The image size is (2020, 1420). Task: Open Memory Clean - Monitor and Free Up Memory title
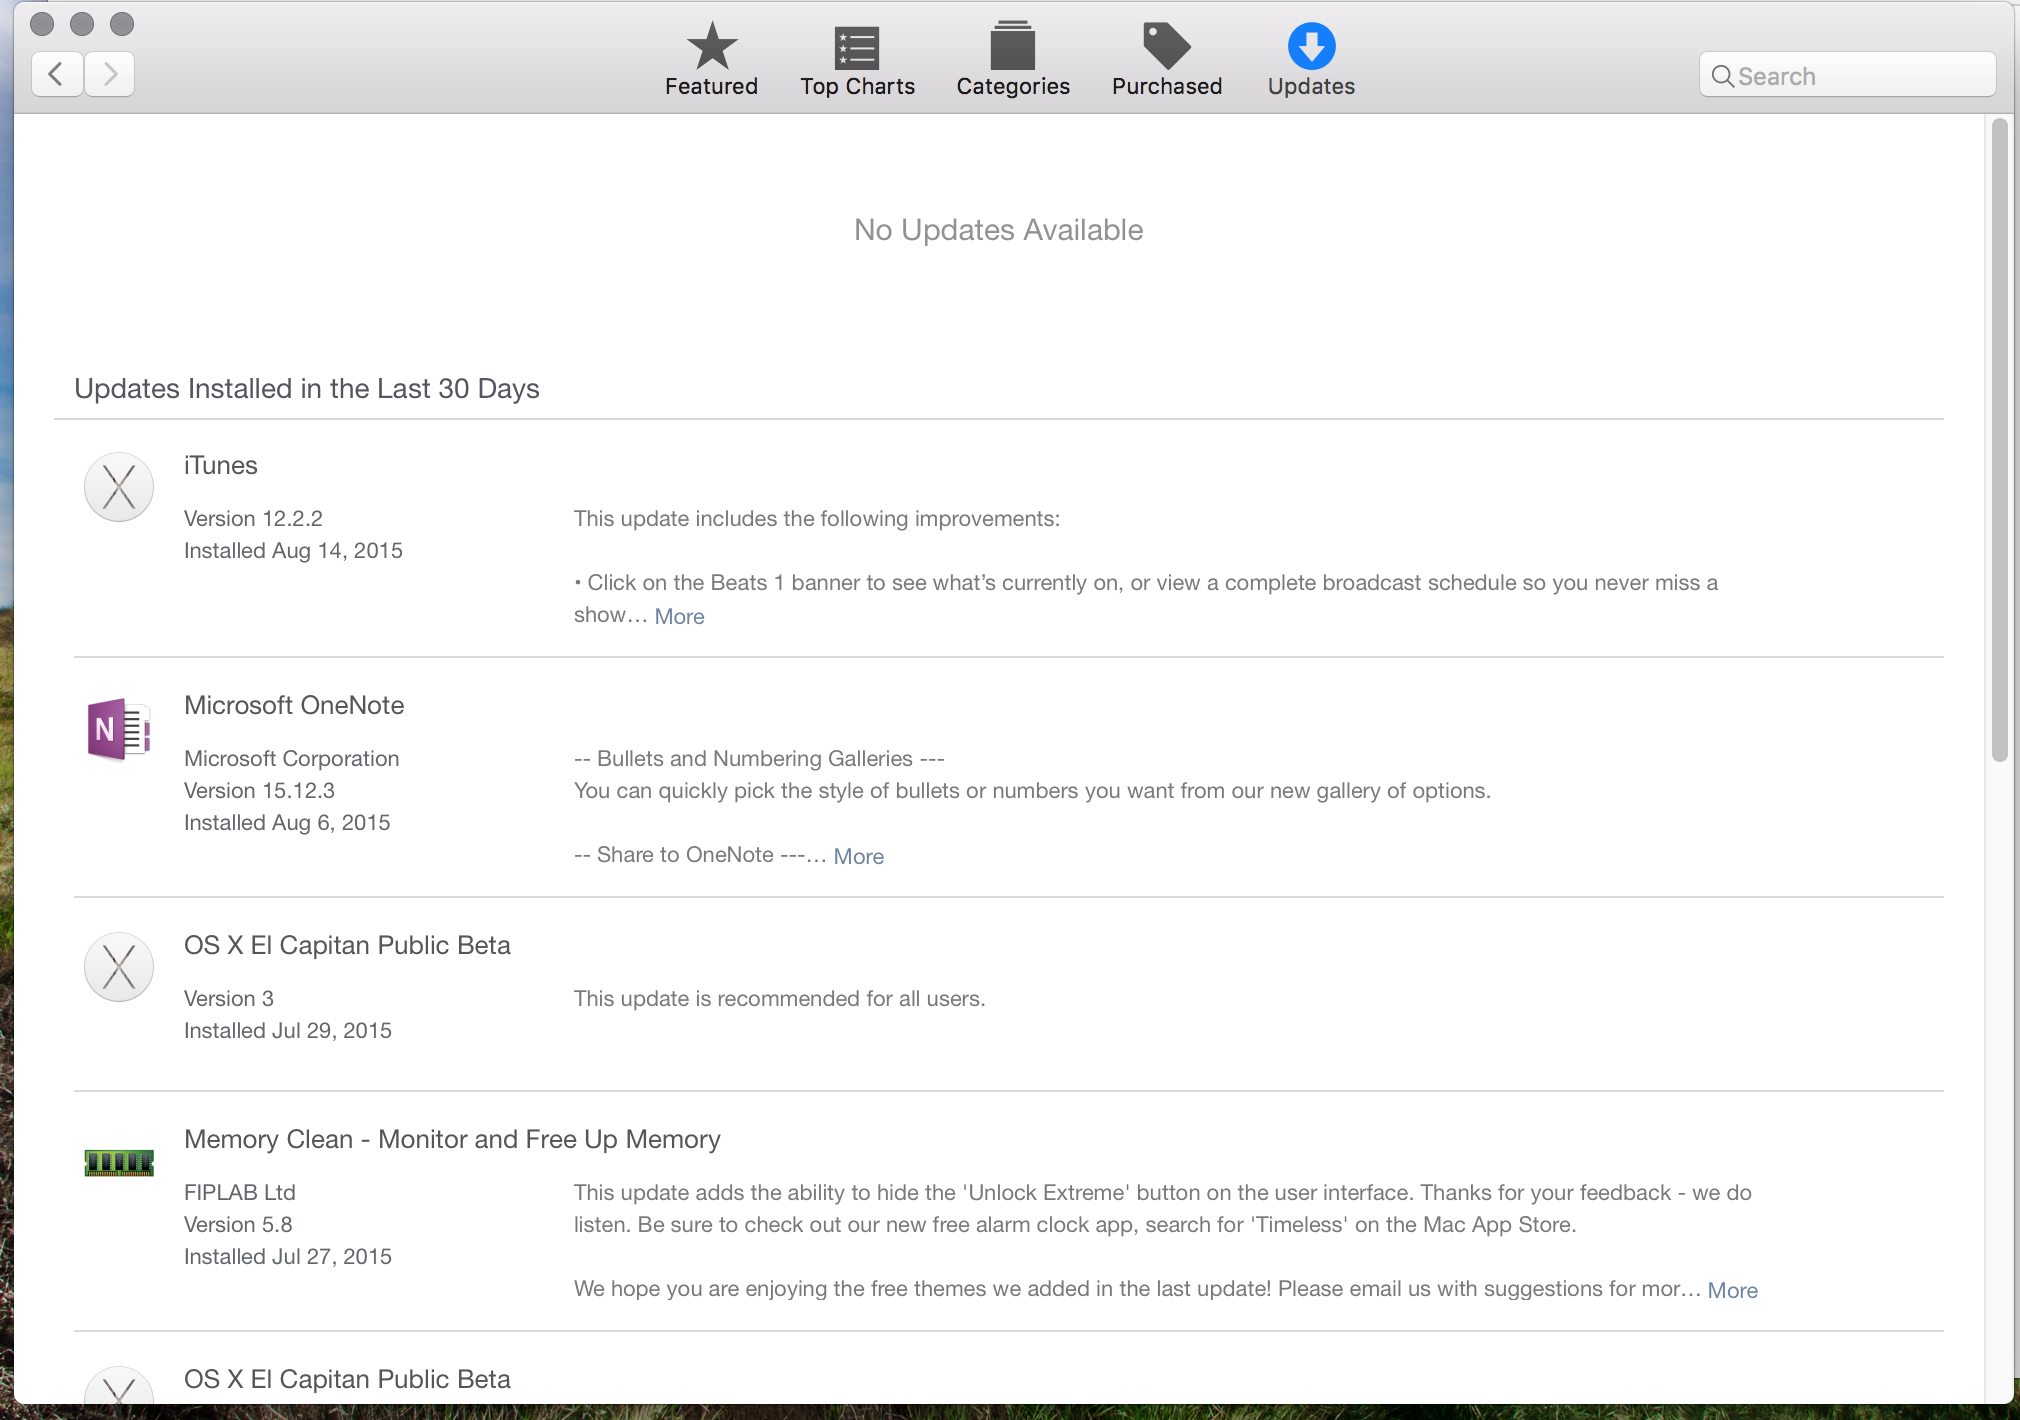[x=452, y=1139]
